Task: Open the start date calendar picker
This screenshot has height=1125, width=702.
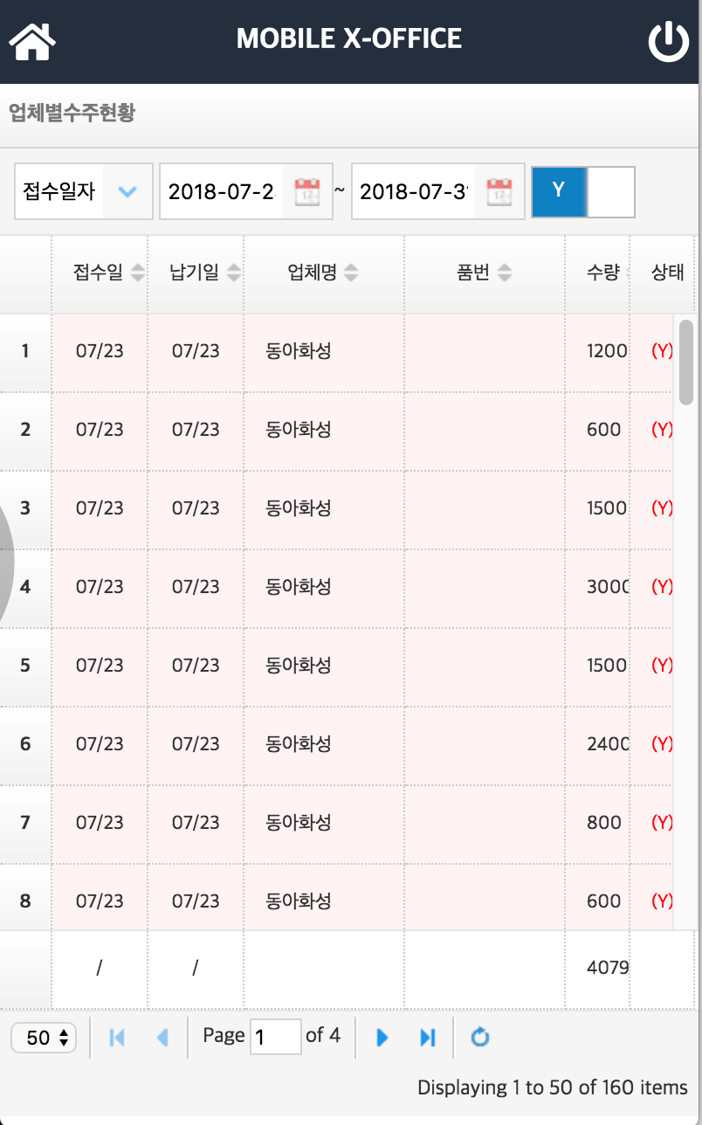Action: [x=307, y=192]
